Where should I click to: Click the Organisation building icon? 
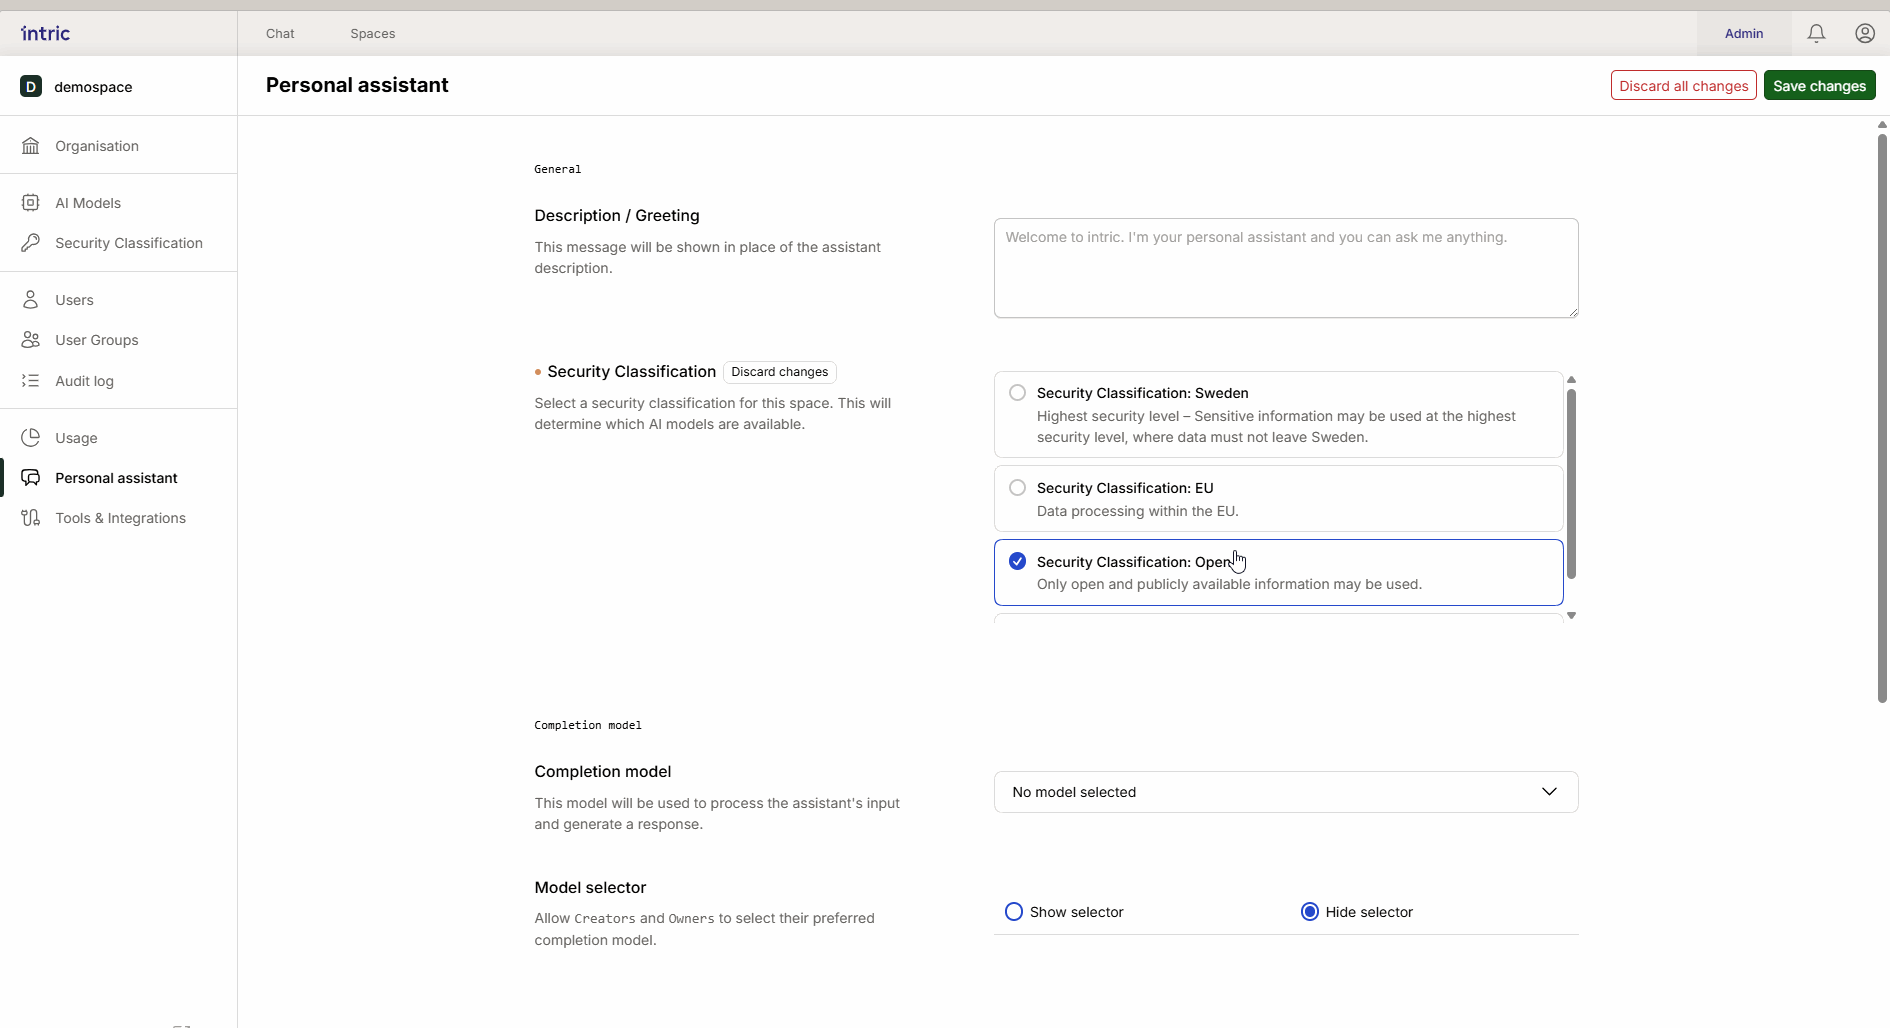[31, 146]
